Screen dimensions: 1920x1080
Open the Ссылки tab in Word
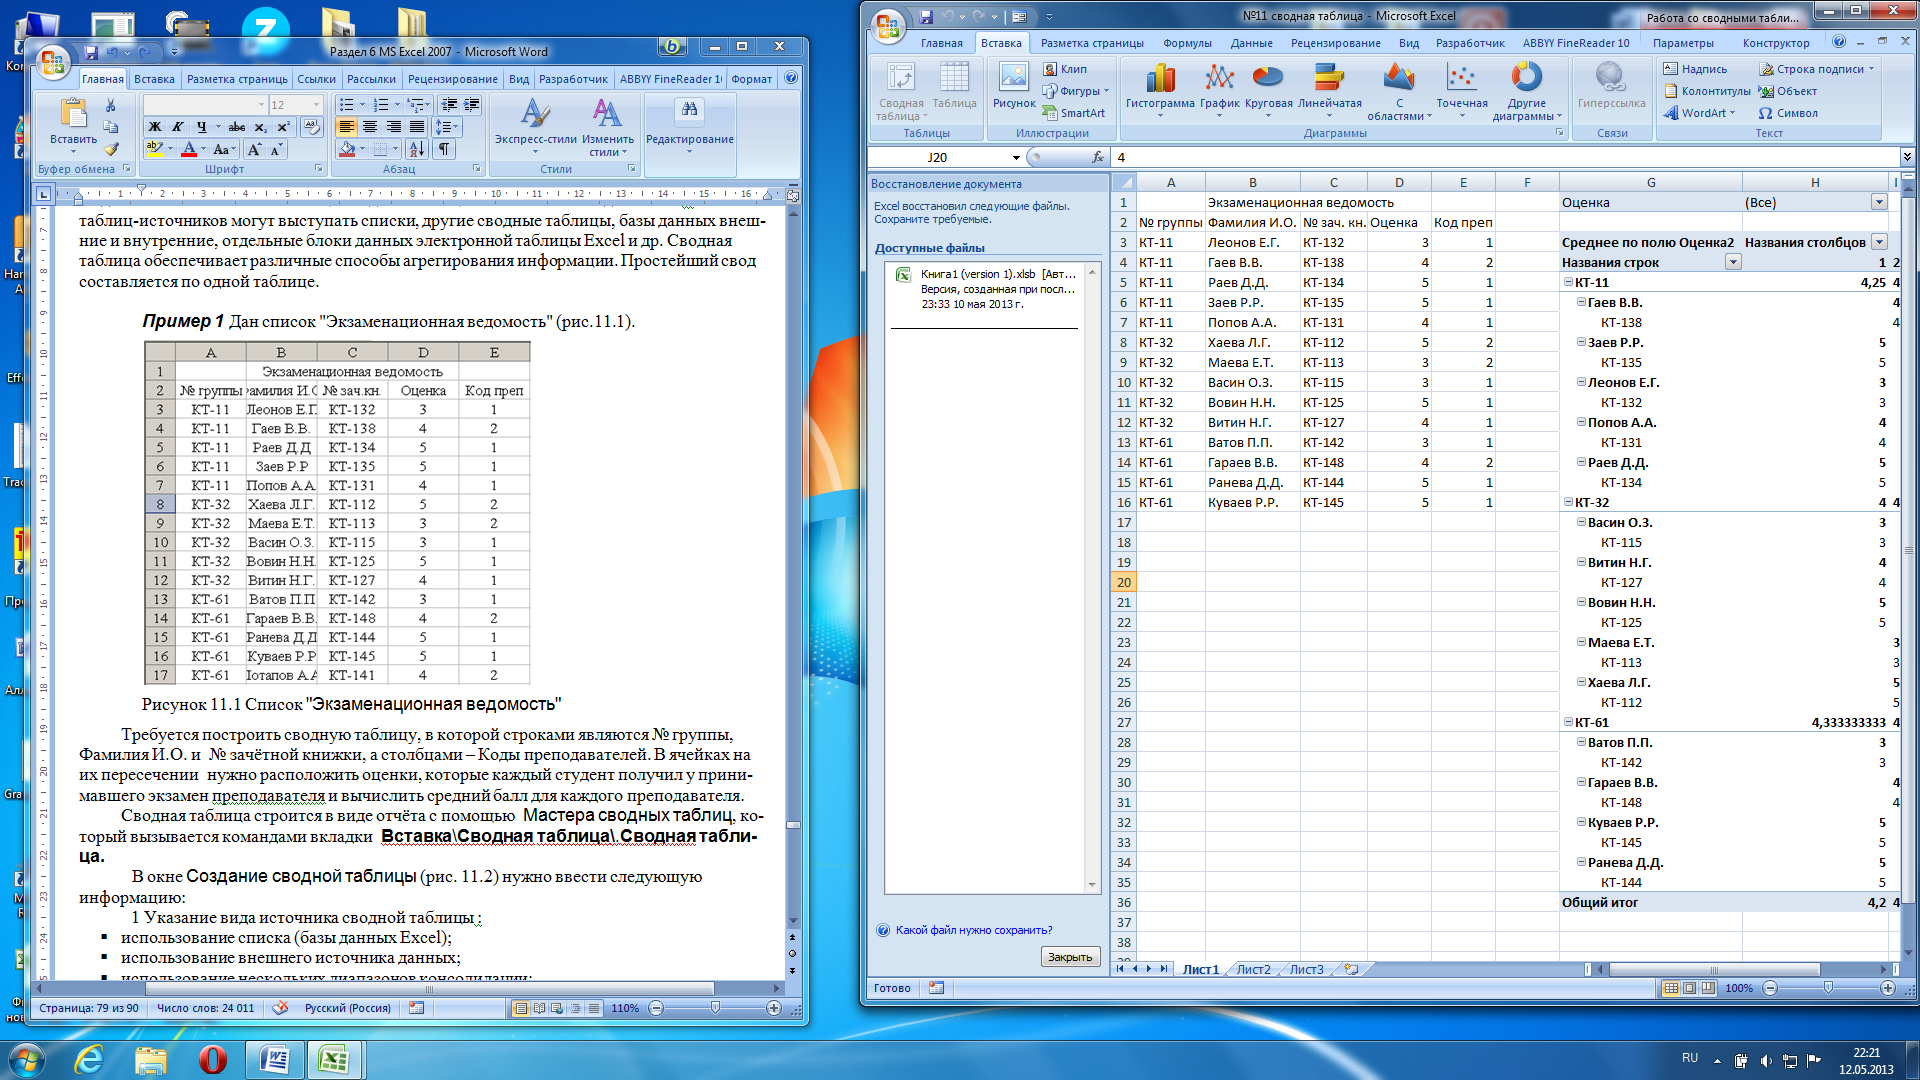316,79
